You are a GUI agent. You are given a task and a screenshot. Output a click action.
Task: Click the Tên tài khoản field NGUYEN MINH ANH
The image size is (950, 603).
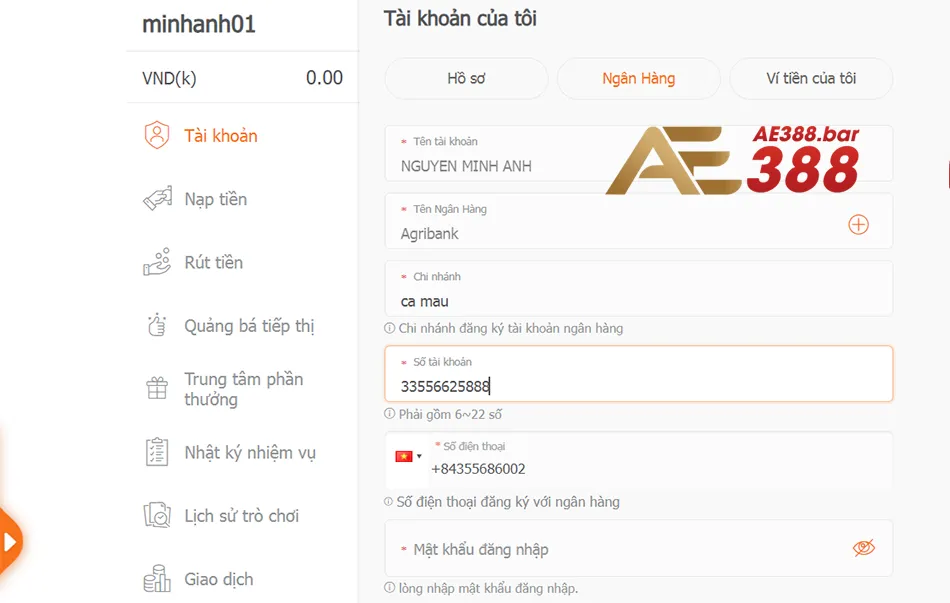tap(639, 153)
